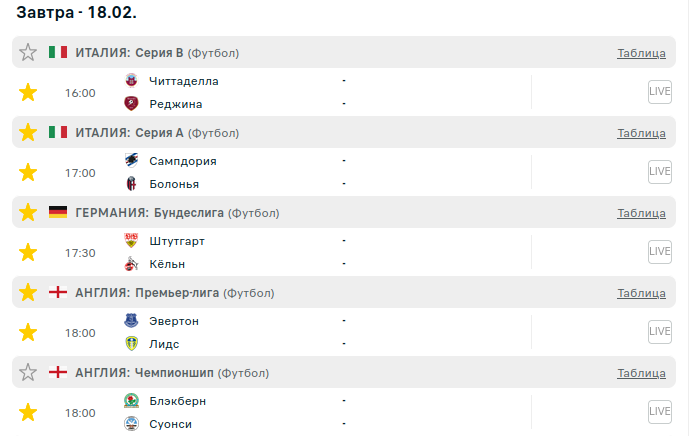Click the Germany flag icon

tap(58, 212)
